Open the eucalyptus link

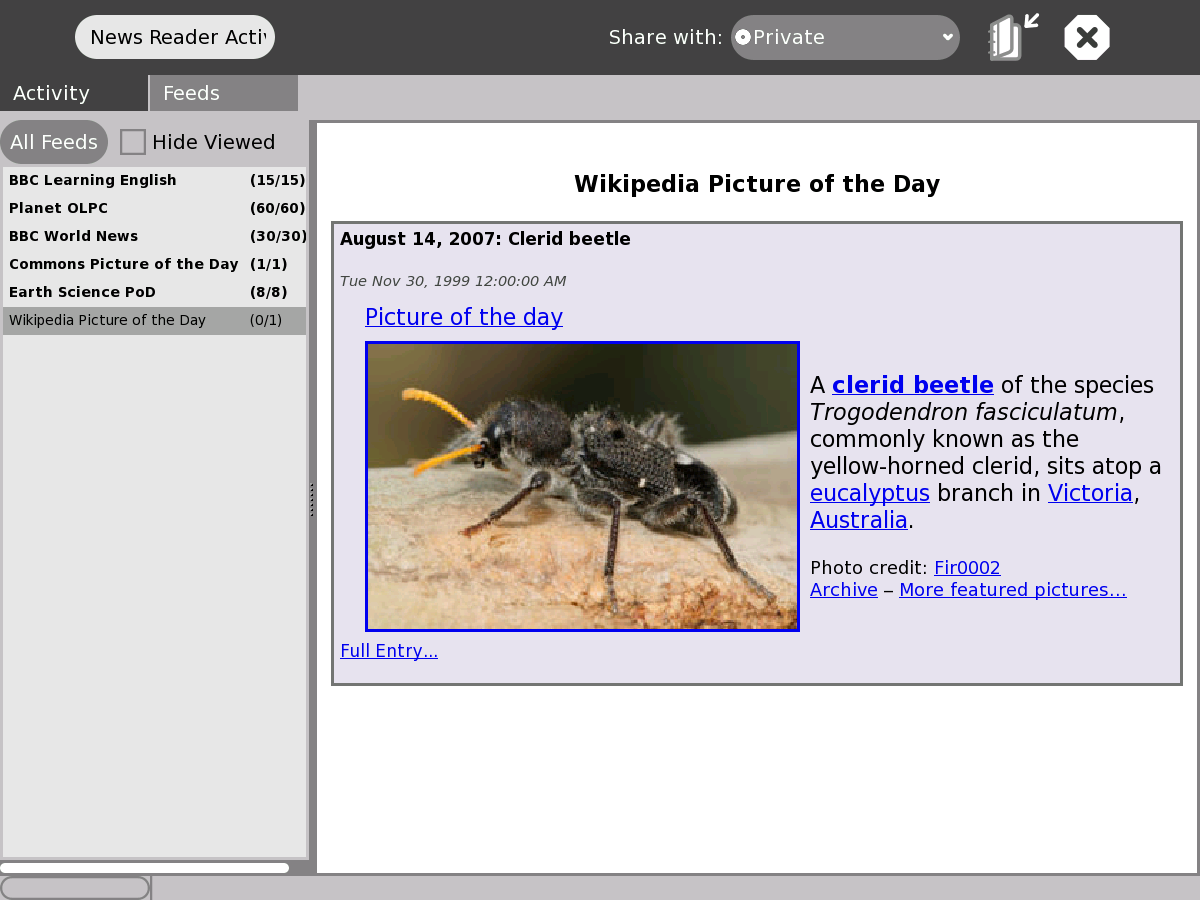coord(870,493)
